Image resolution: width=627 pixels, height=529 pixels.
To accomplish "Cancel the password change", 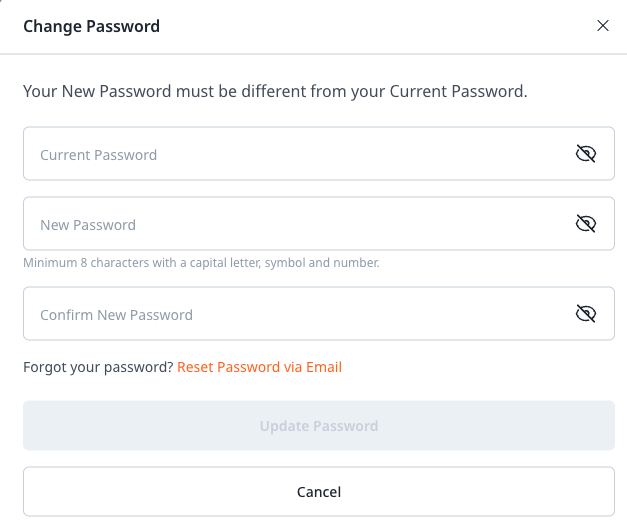I will (x=319, y=491).
